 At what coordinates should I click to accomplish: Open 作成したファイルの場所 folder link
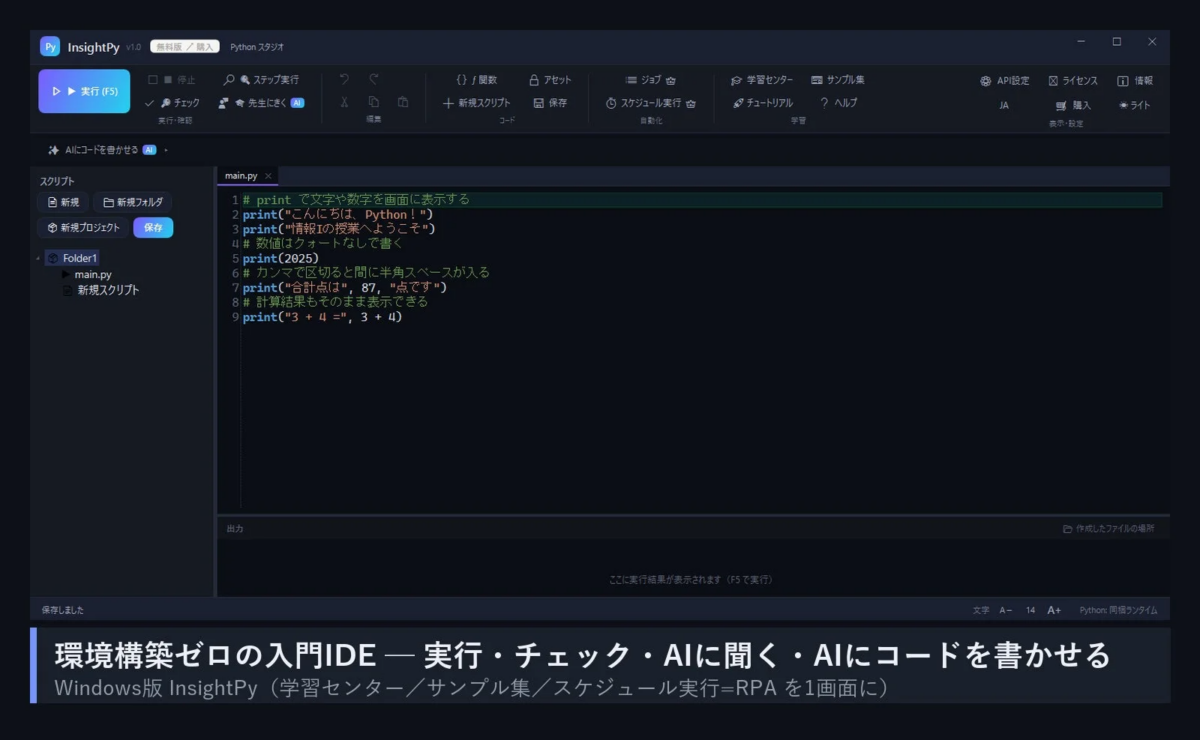pyautogui.click(x=1109, y=528)
